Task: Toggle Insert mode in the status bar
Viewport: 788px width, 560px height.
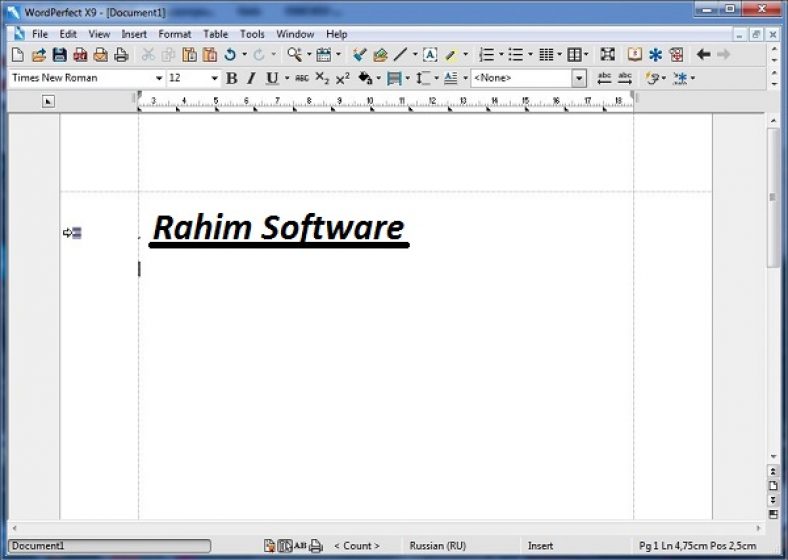Action: (x=540, y=545)
